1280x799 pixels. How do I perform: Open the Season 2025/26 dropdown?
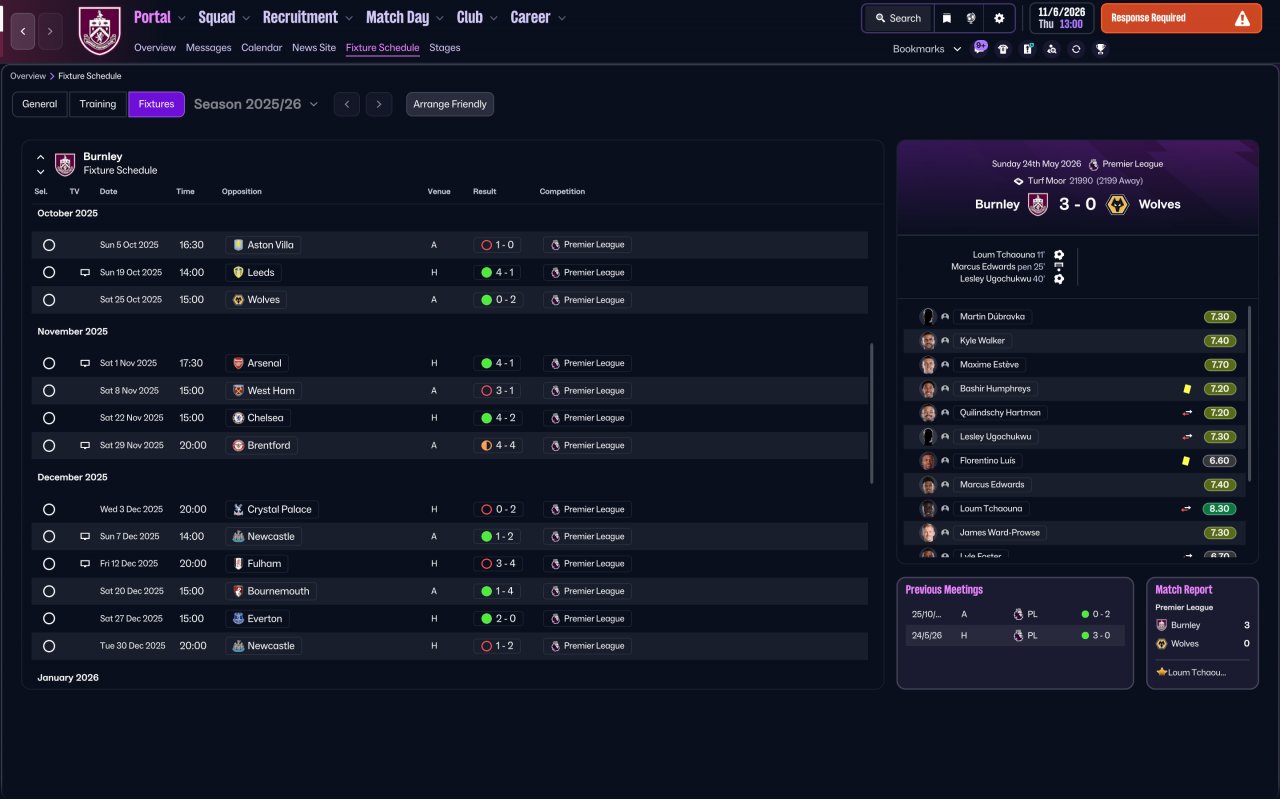[256, 104]
